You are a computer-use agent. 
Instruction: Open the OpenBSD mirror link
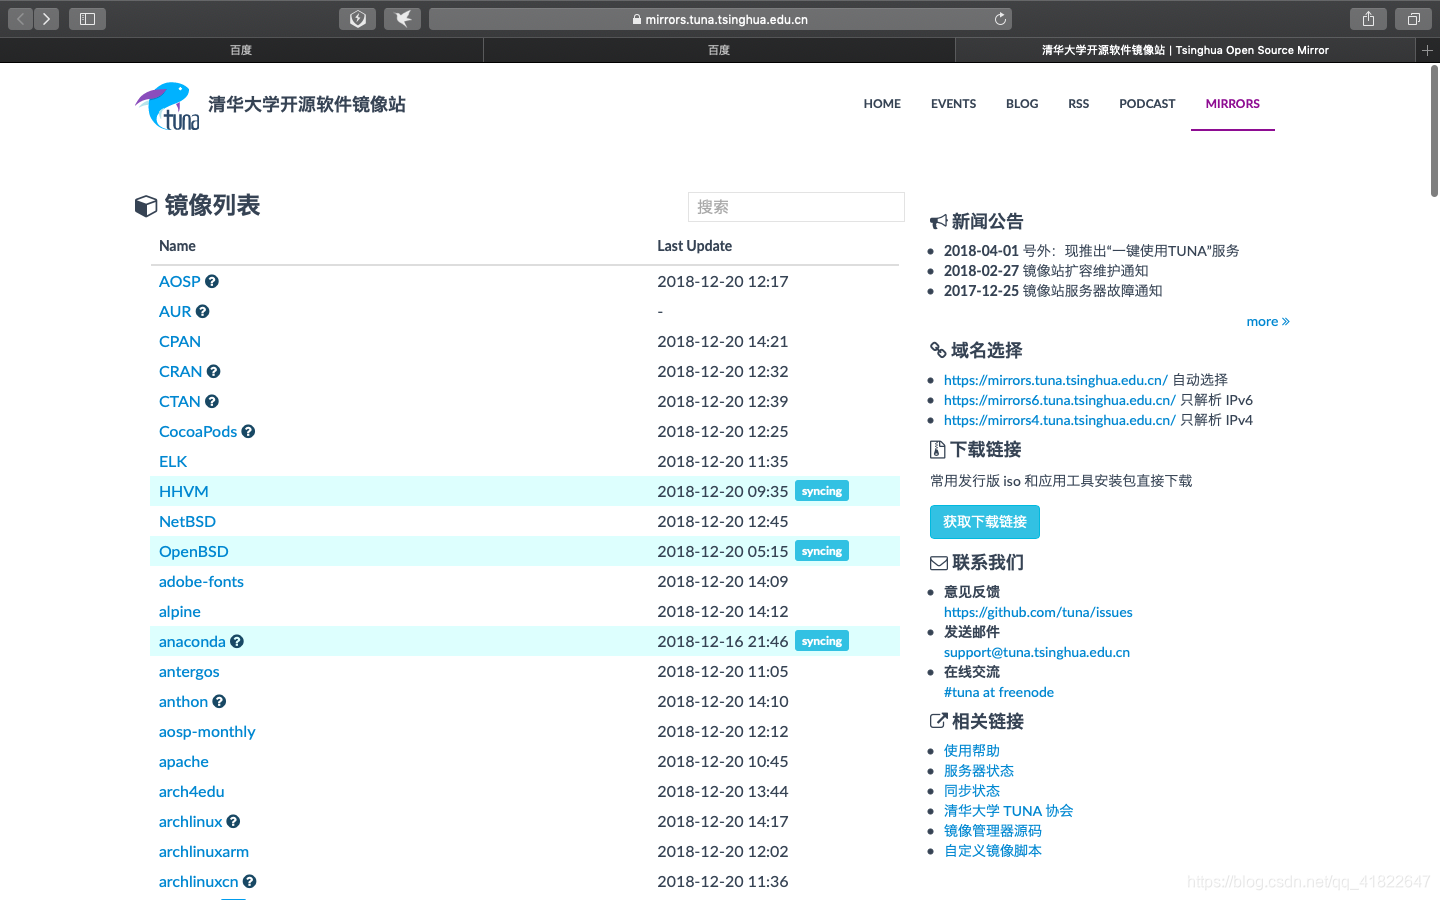point(194,552)
